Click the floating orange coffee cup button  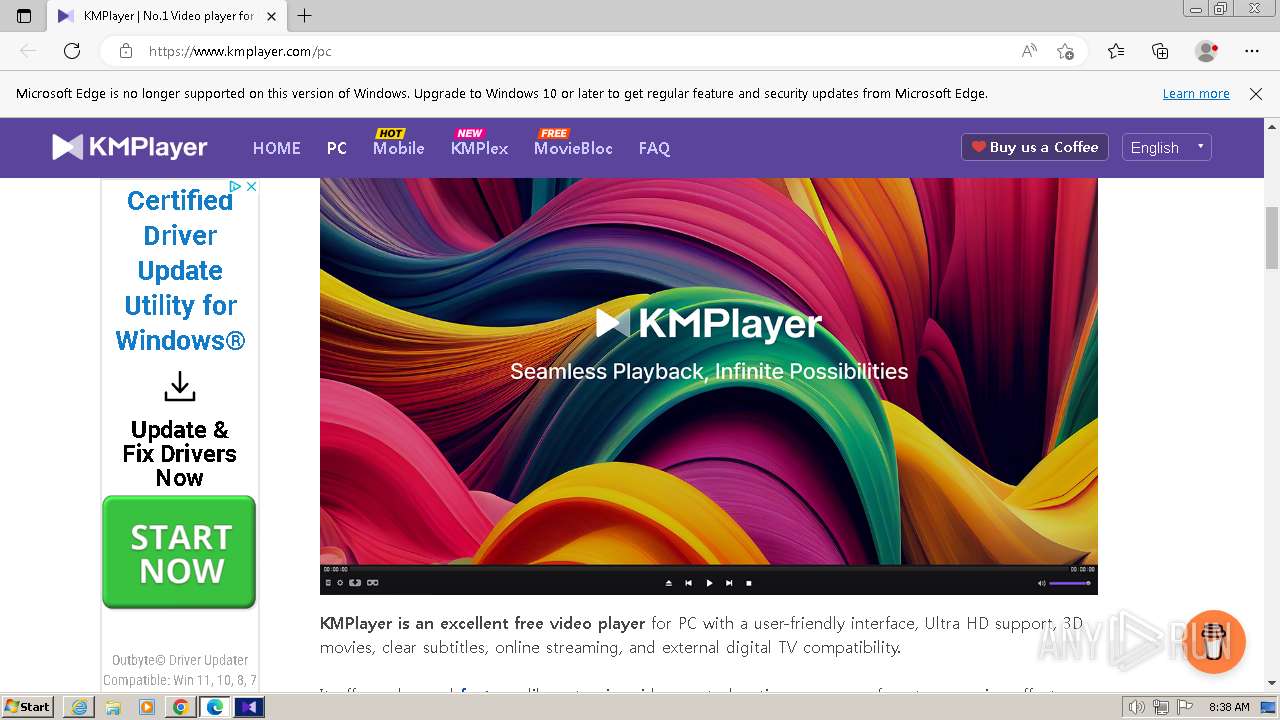coord(1215,642)
